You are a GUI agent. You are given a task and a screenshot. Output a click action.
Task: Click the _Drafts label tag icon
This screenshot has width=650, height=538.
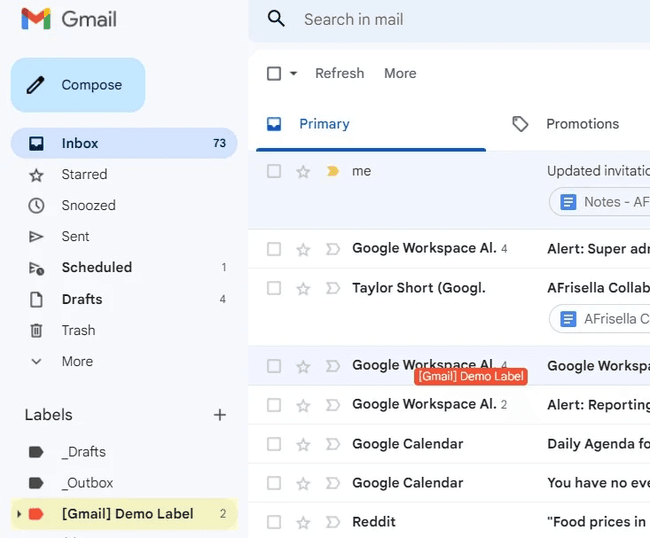click(36, 452)
